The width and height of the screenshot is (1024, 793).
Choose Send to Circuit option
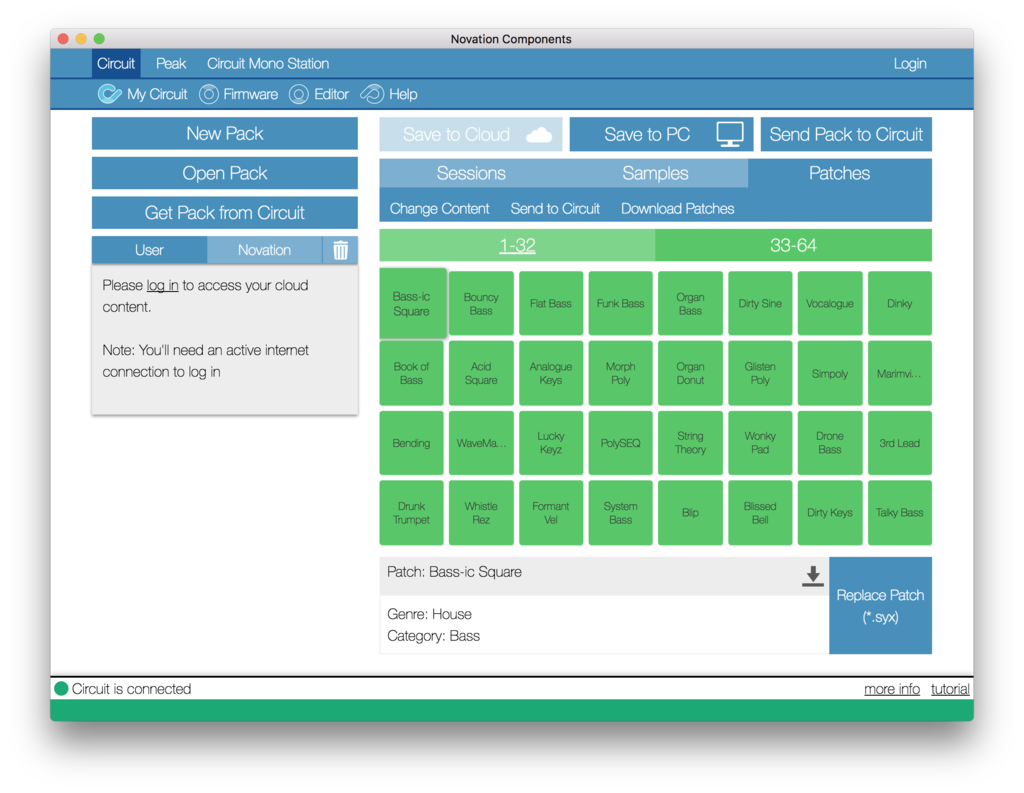point(555,208)
